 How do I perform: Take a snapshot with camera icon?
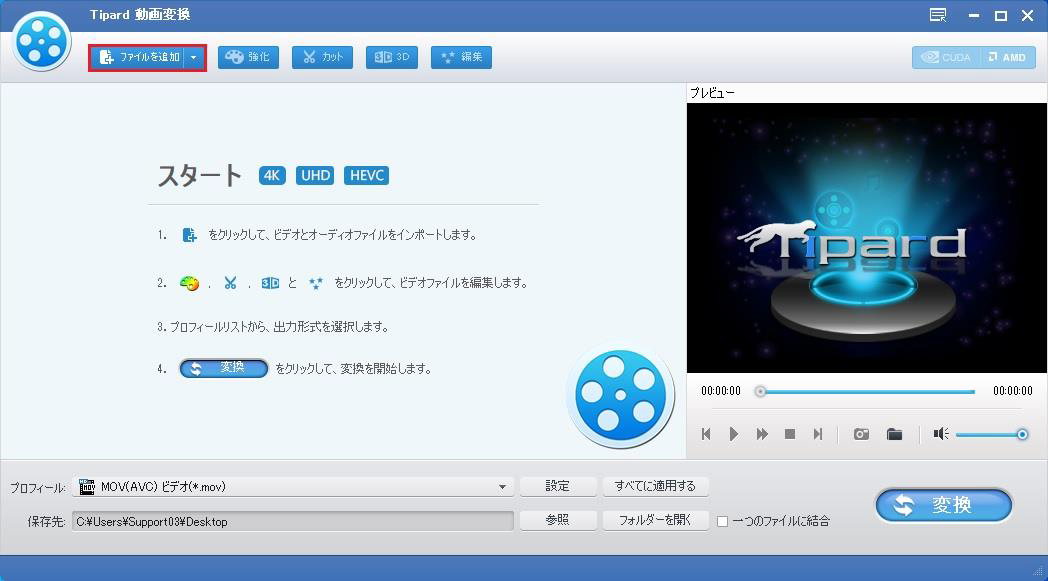861,435
